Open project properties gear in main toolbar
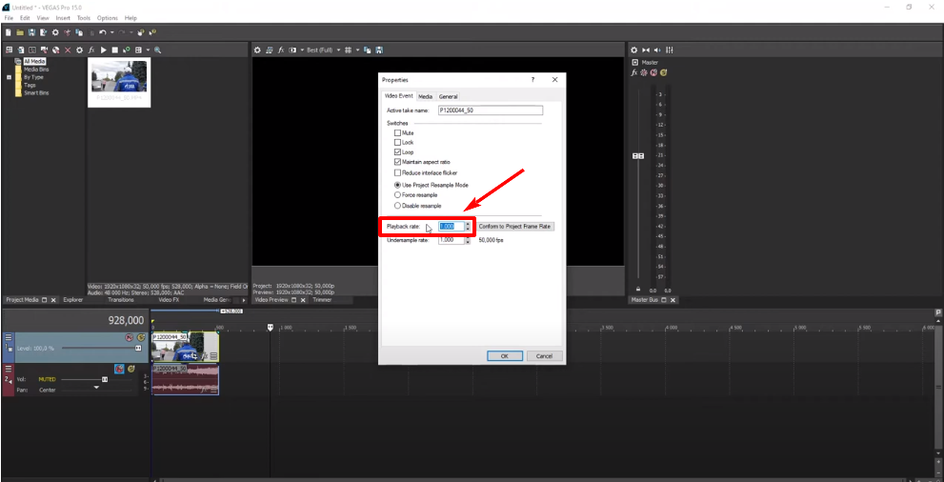944x482 pixels. (55, 32)
